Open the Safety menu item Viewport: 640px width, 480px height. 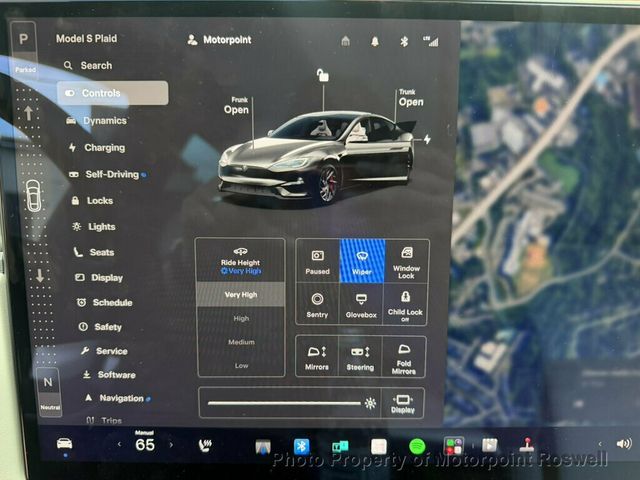point(100,327)
